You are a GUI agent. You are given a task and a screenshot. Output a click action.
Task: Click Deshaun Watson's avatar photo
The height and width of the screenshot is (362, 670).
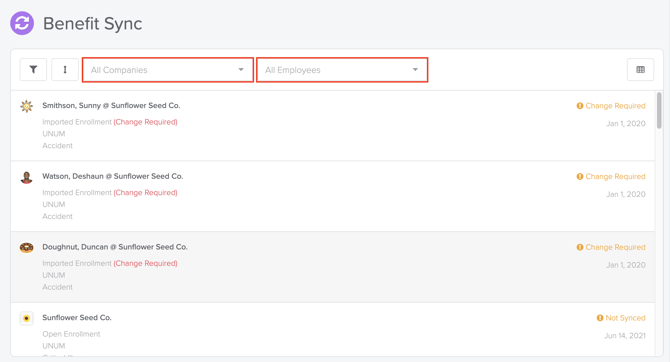(x=26, y=177)
